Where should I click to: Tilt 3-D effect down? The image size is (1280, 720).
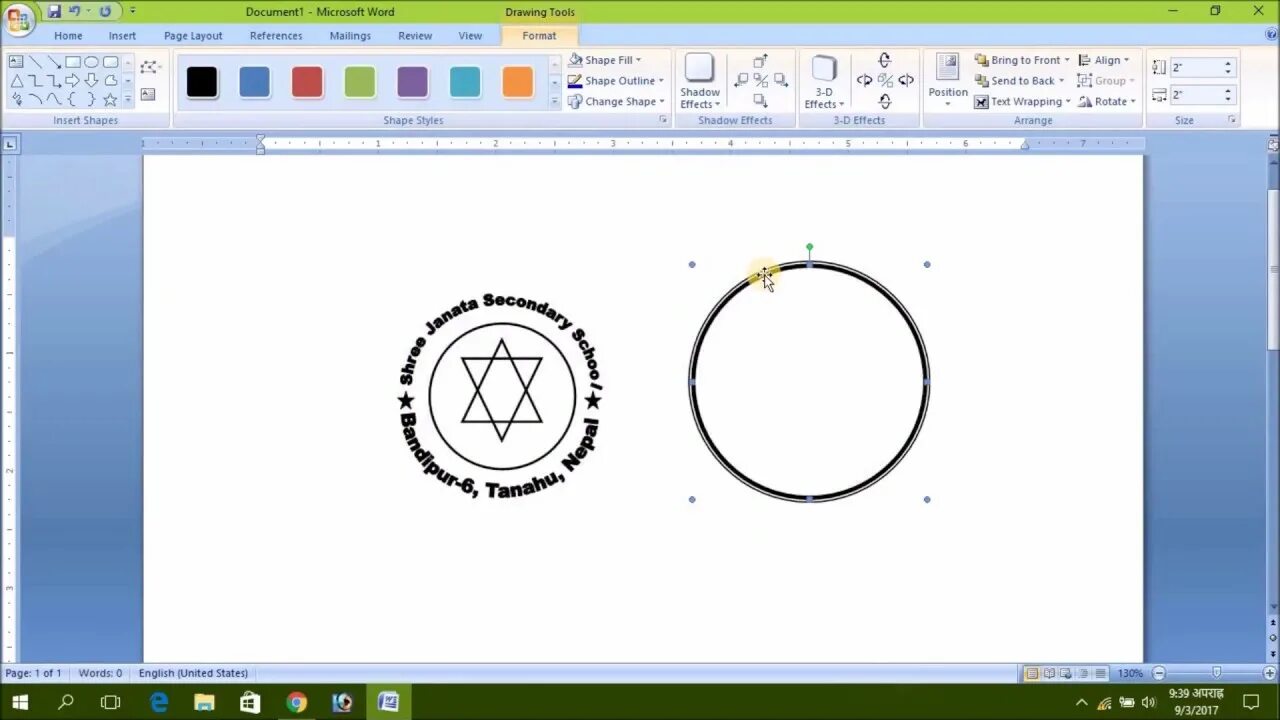(884, 101)
